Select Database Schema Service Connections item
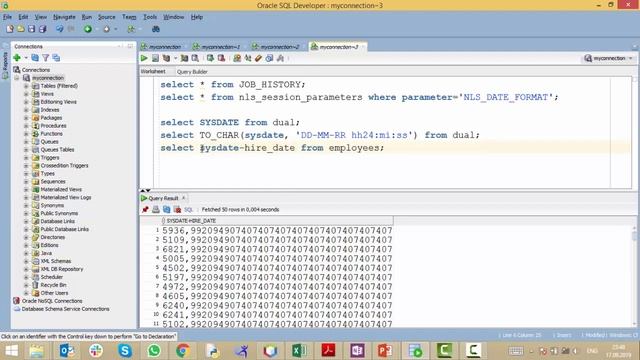Viewport: 640px width, 360px height. click(x=65, y=309)
